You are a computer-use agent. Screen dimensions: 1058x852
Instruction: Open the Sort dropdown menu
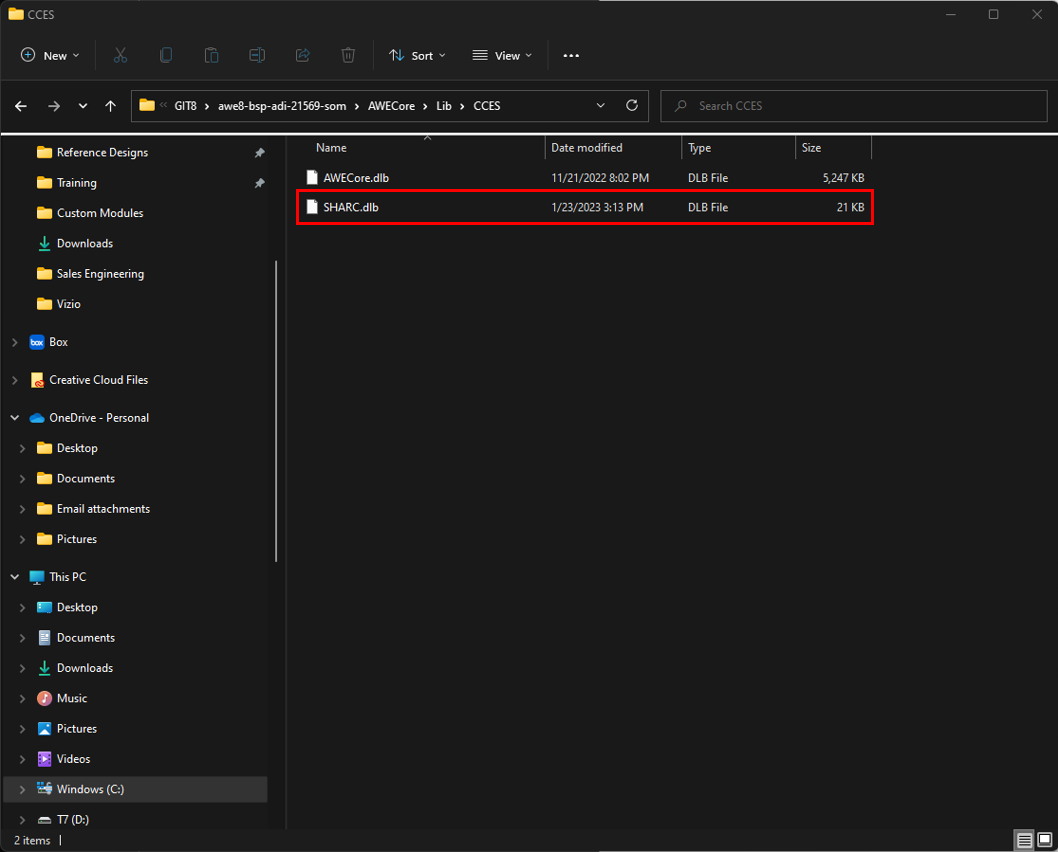coord(417,56)
